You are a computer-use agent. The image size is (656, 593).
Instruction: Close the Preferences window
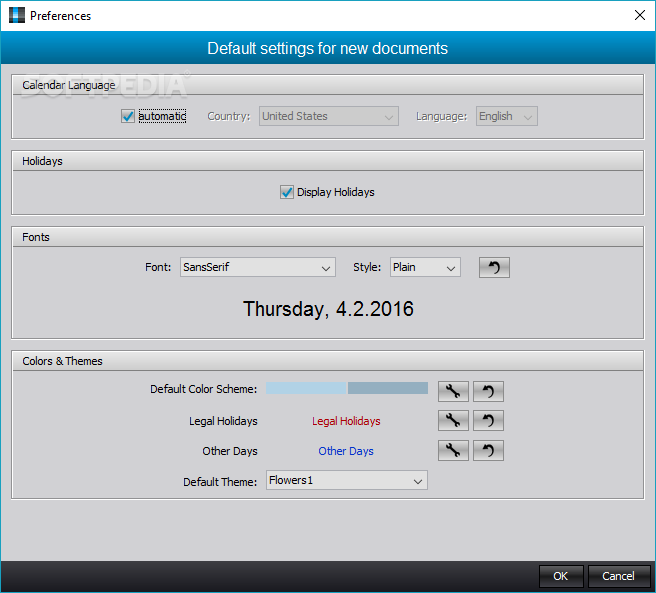click(640, 15)
